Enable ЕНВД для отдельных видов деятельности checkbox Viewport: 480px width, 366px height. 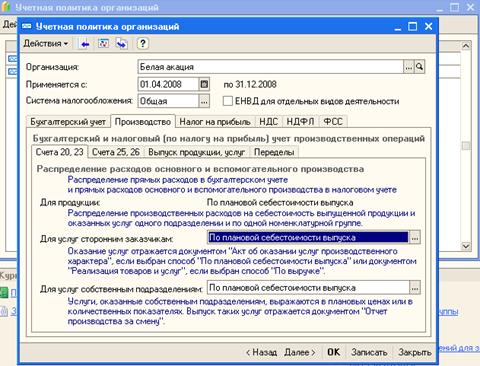tap(228, 101)
